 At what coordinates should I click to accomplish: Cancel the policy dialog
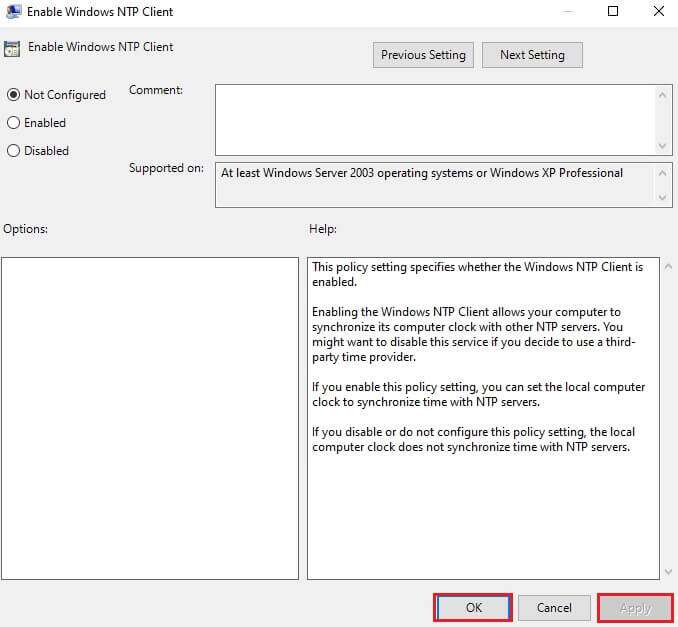pos(554,608)
